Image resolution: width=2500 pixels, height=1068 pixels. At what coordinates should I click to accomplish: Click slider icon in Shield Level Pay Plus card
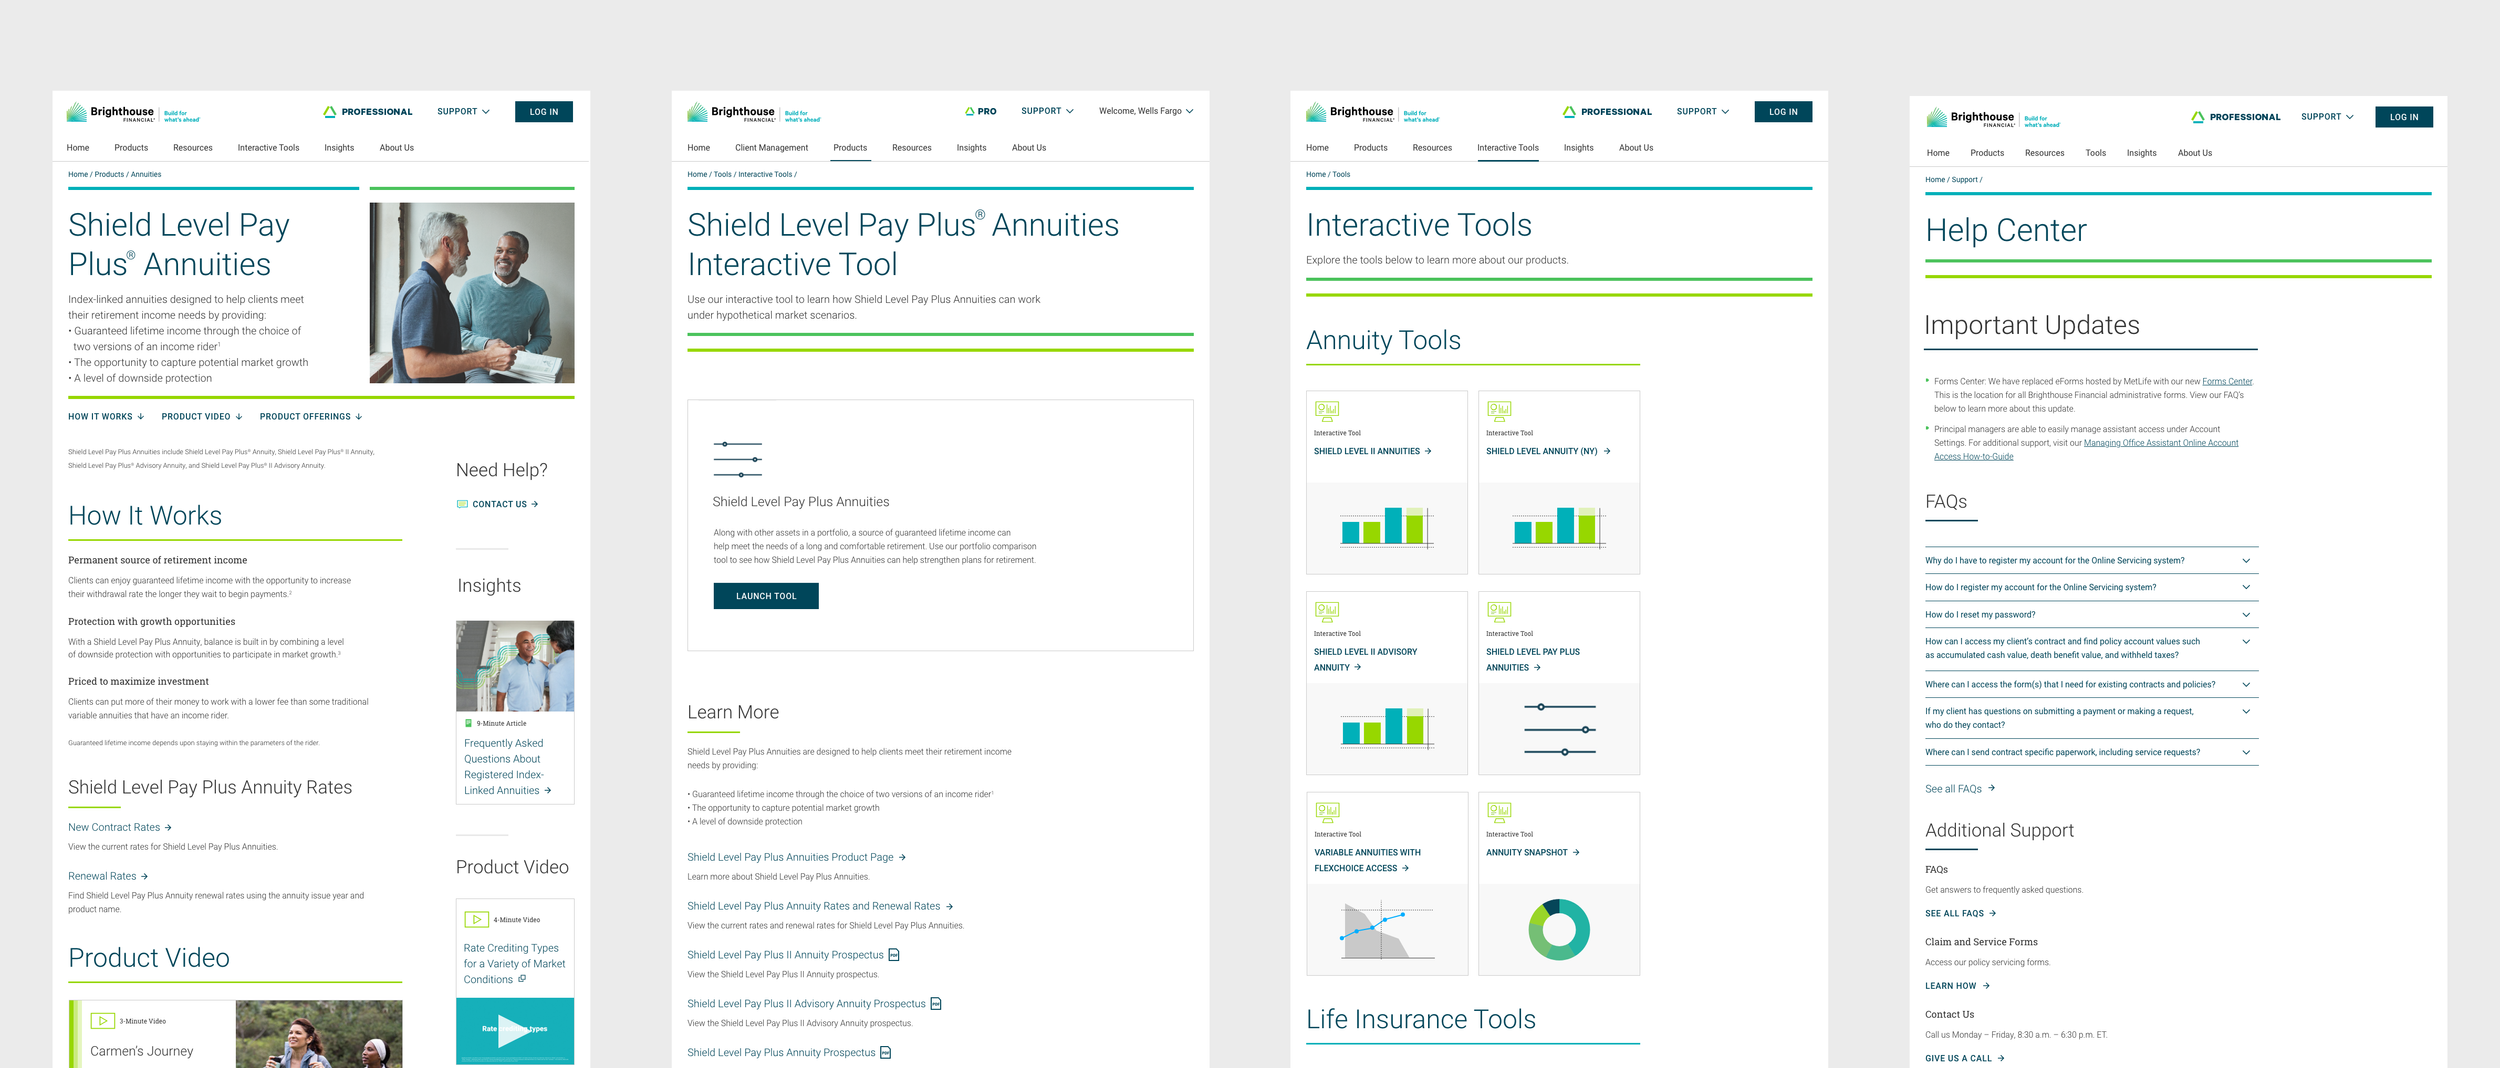(x=738, y=459)
